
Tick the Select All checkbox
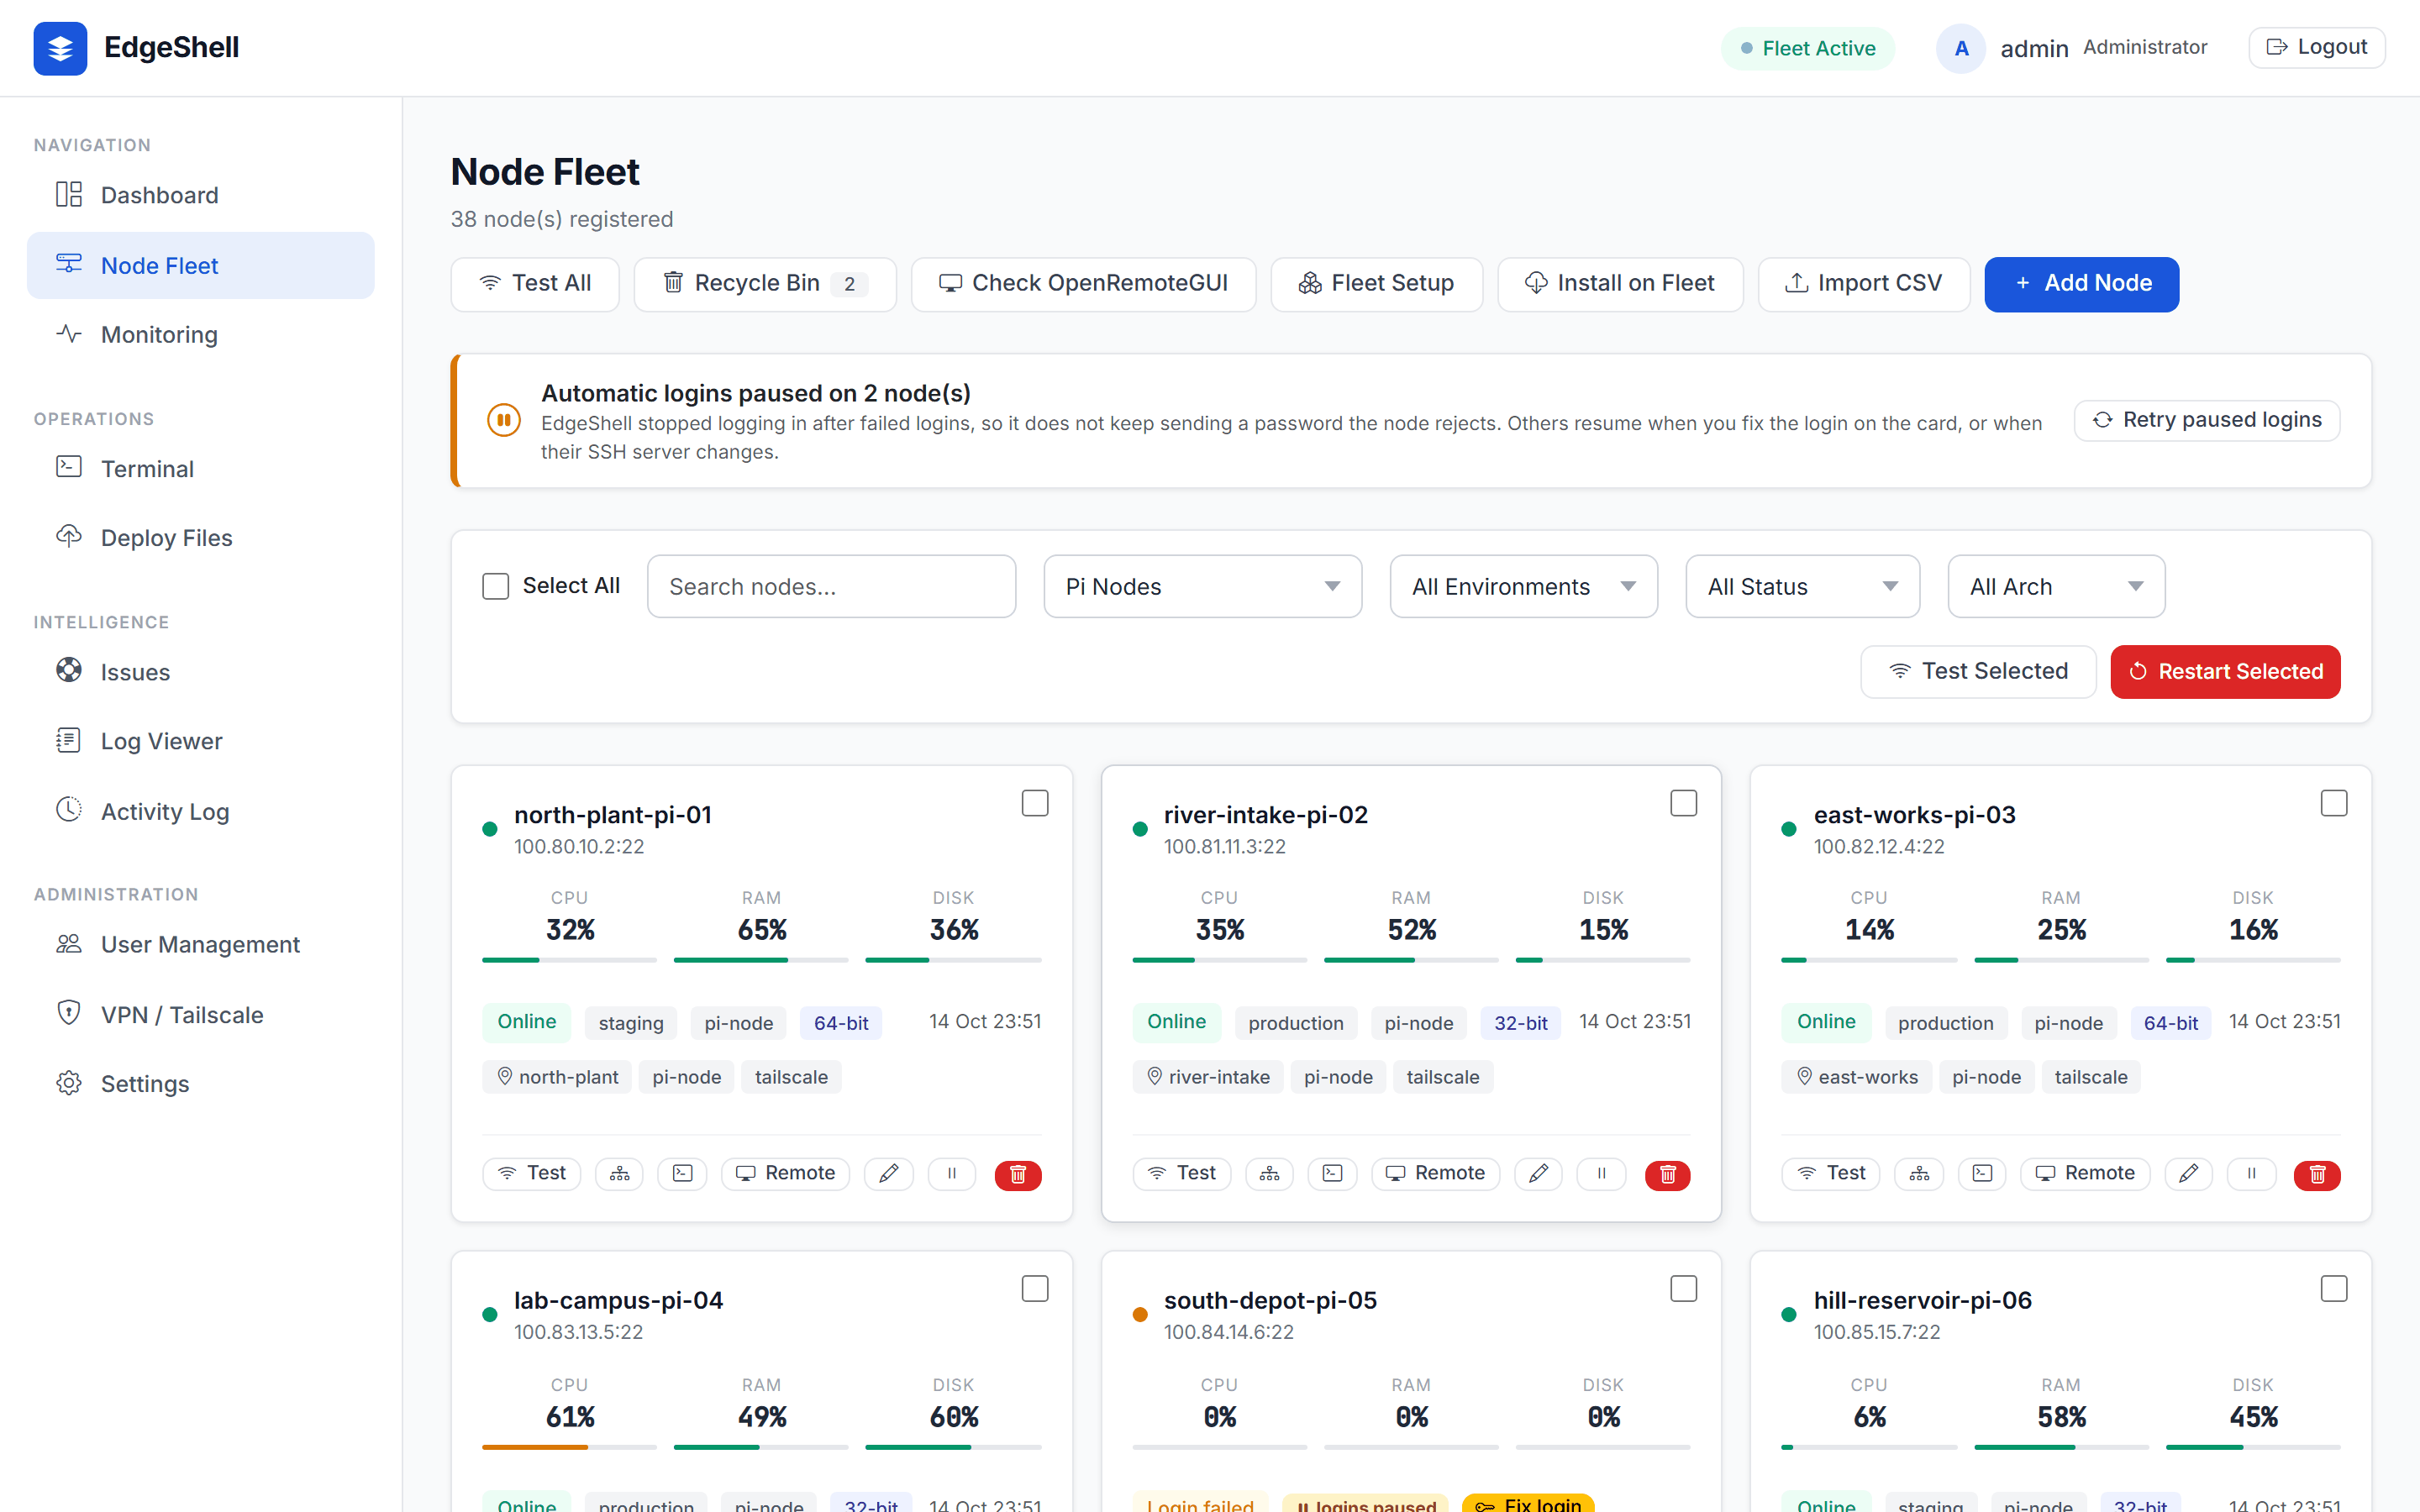point(495,586)
